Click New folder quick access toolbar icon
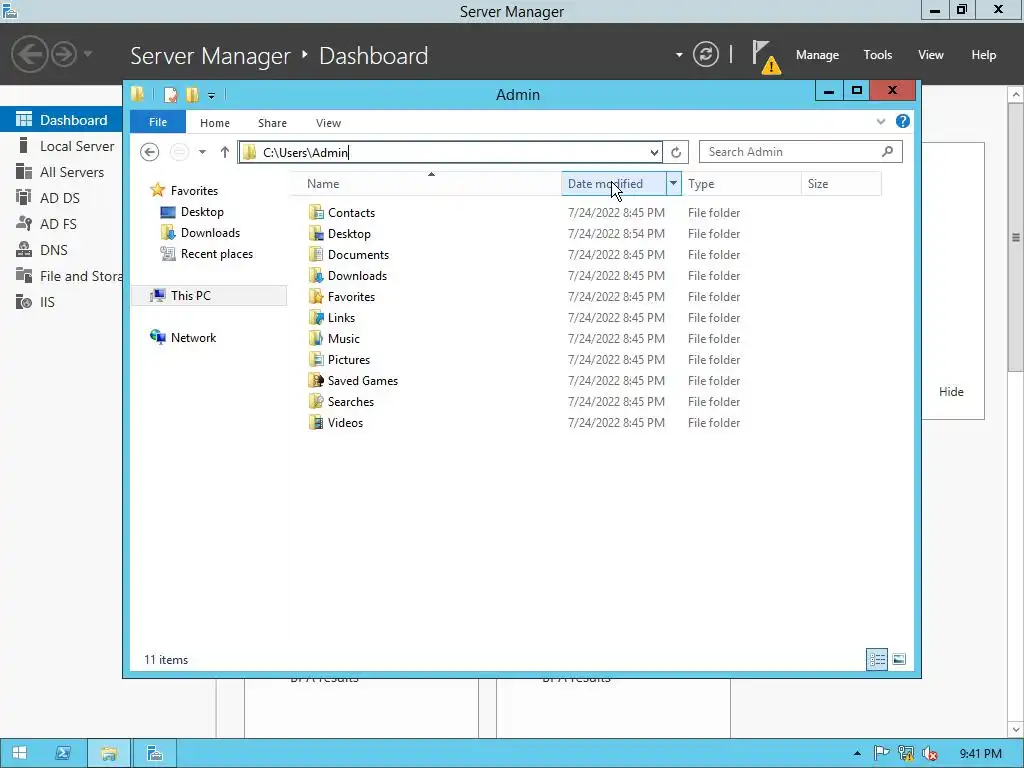The image size is (1024, 768). (192, 95)
